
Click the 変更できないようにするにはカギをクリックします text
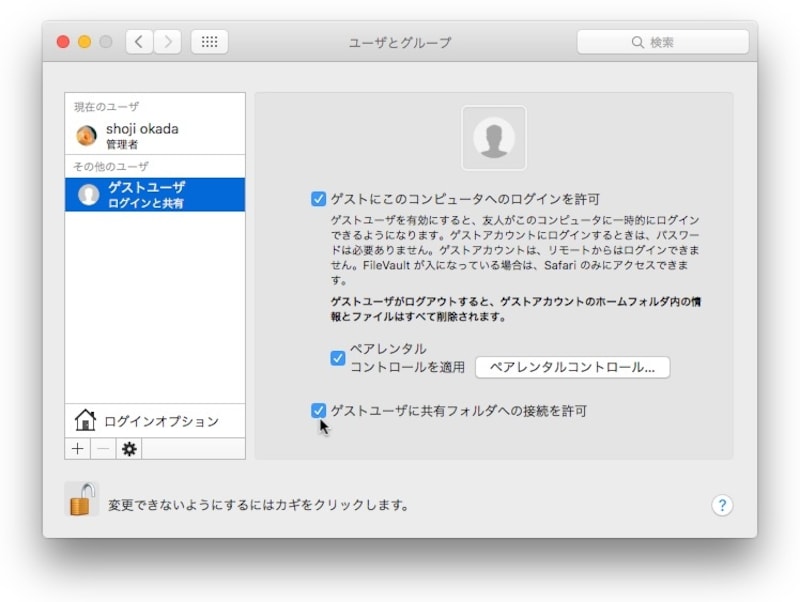point(258,505)
